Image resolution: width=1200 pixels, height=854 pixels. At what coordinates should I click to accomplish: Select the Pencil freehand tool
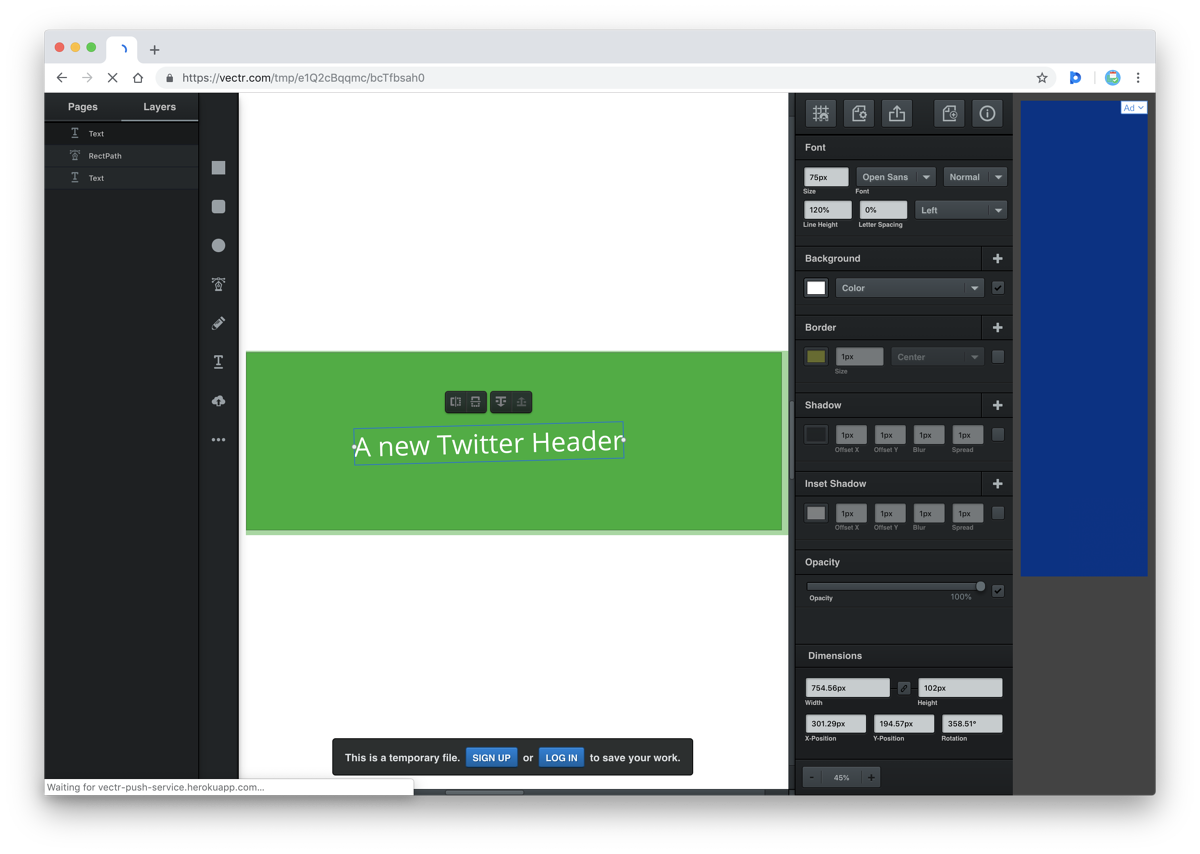[218, 323]
